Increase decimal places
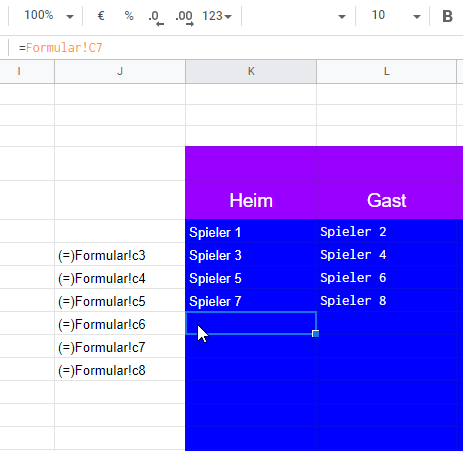The width and height of the screenshot is (463, 451). coord(184,17)
